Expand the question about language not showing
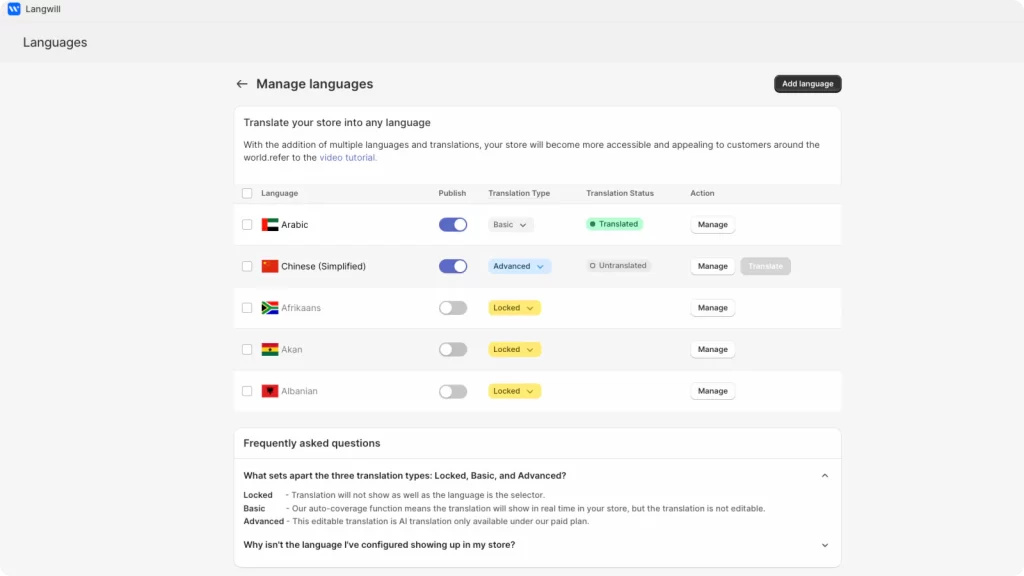Image resolution: width=1024 pixels, height=576 pixels. [x=825, y=545]
